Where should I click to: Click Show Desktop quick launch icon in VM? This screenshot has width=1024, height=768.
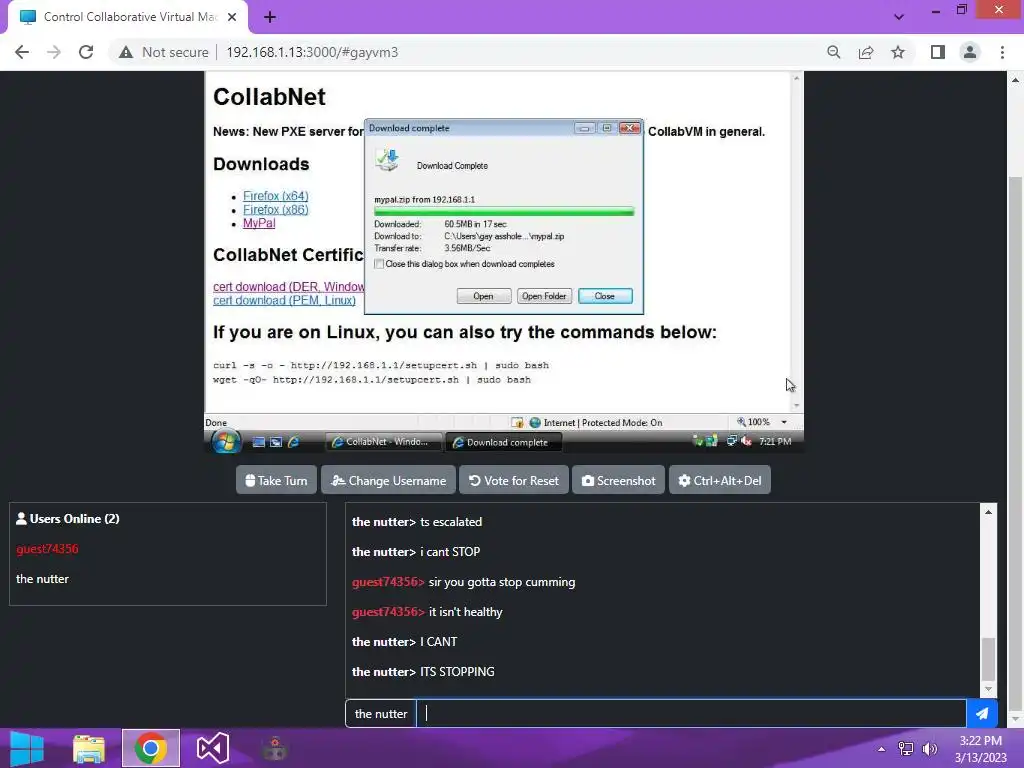click(x=259, y=442)
